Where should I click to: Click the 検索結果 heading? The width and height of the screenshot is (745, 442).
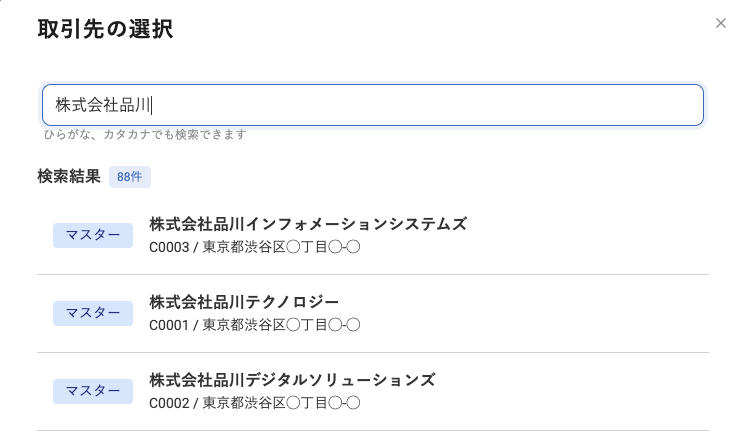coord(69,176)
